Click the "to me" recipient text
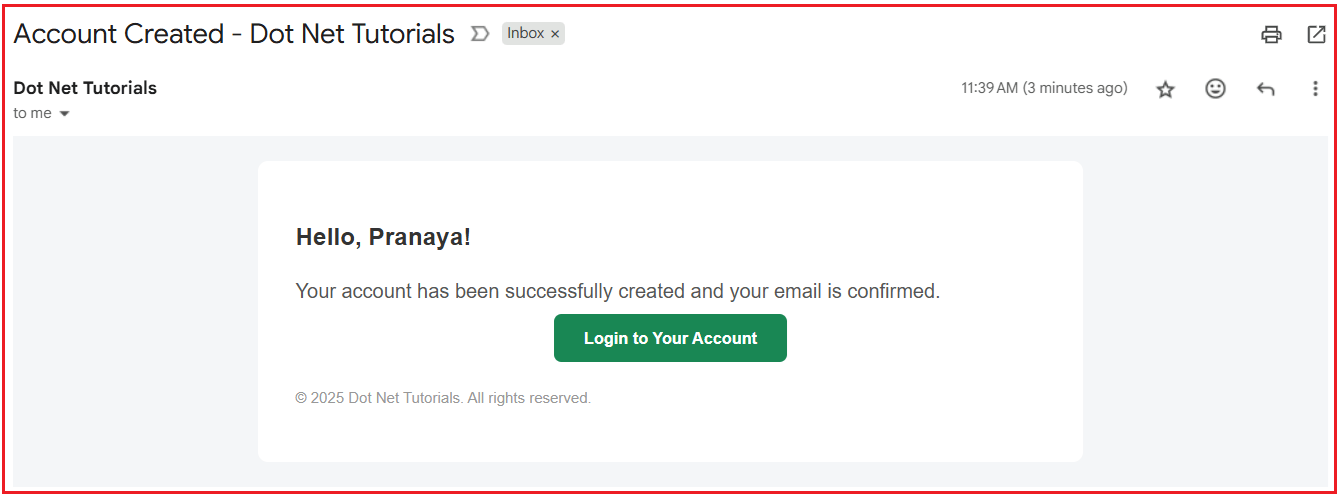Viewport: 1338px width, 496px height. click(32, 114)
